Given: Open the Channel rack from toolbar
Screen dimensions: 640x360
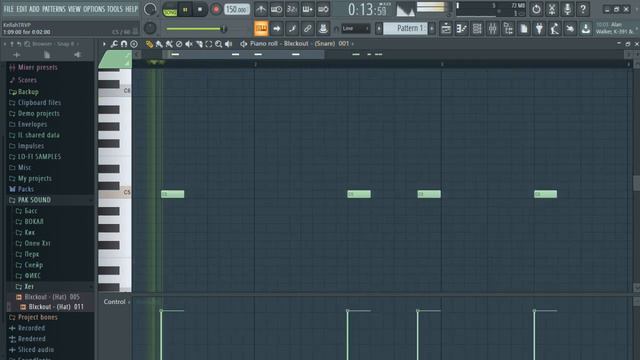Looking at the screenshot, I should coord(477,29).
